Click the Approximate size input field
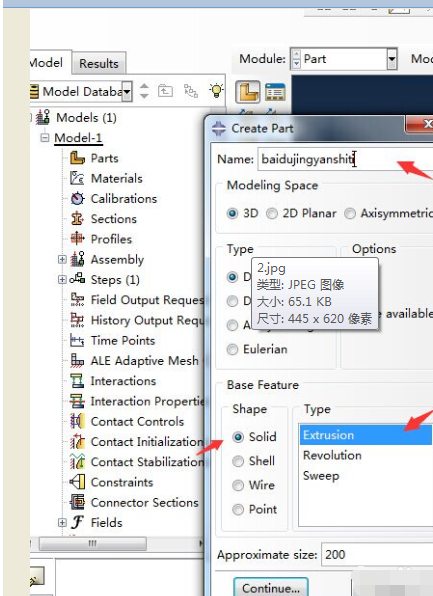433x596 pixels. 377,555
